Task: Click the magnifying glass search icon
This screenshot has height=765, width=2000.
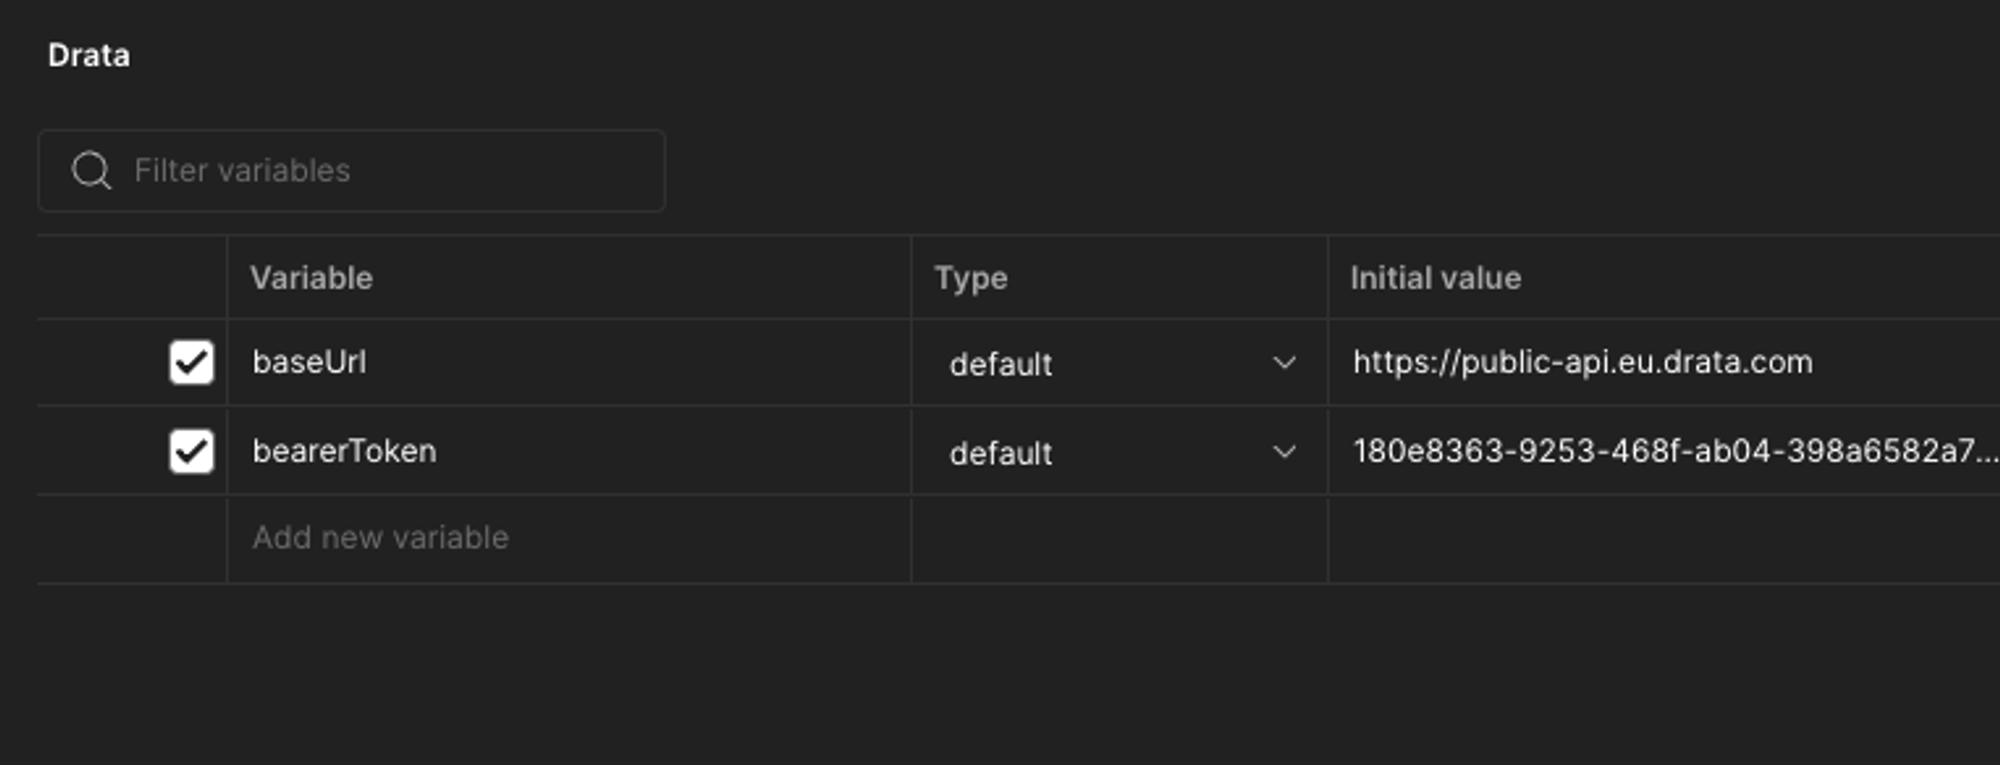Action: (x=92, y=170)
